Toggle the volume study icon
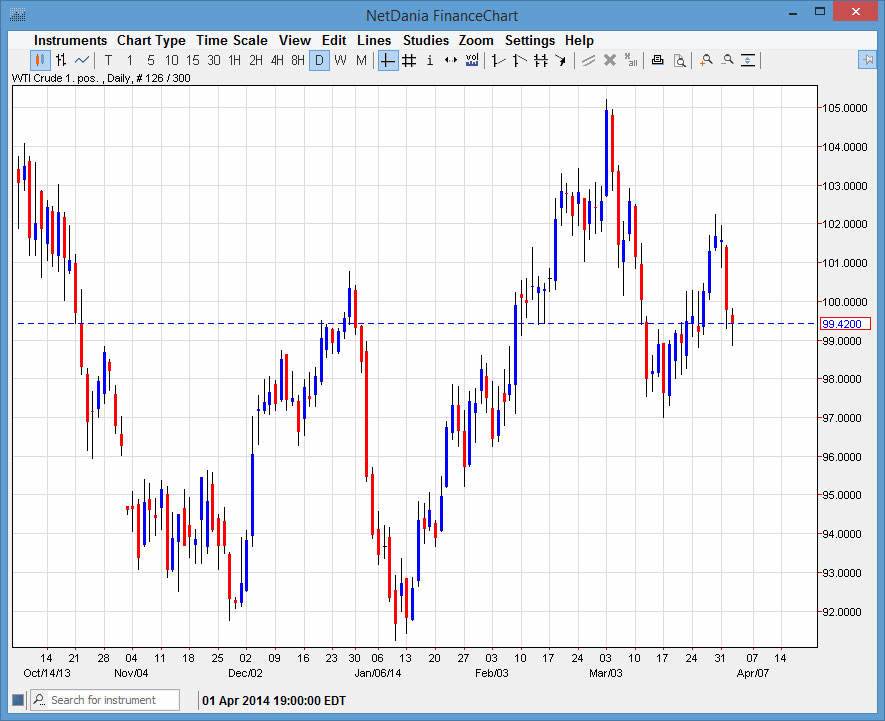The height and width of the screenshot is (721, 885). point(472,60)
